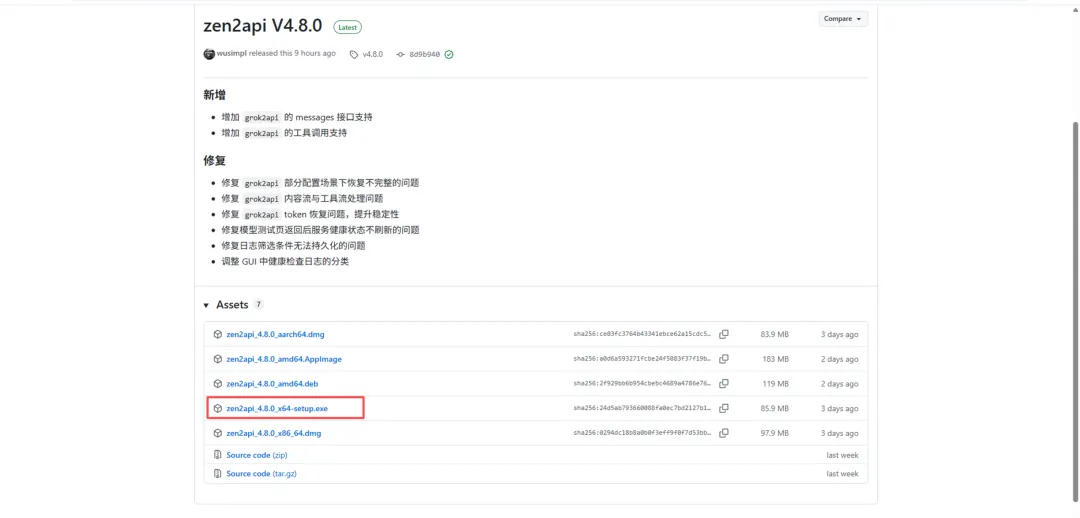Copy sha256 of x86_64.dmg asset
This screenshot has height=518, width=1080.
(x=724, y=433)
